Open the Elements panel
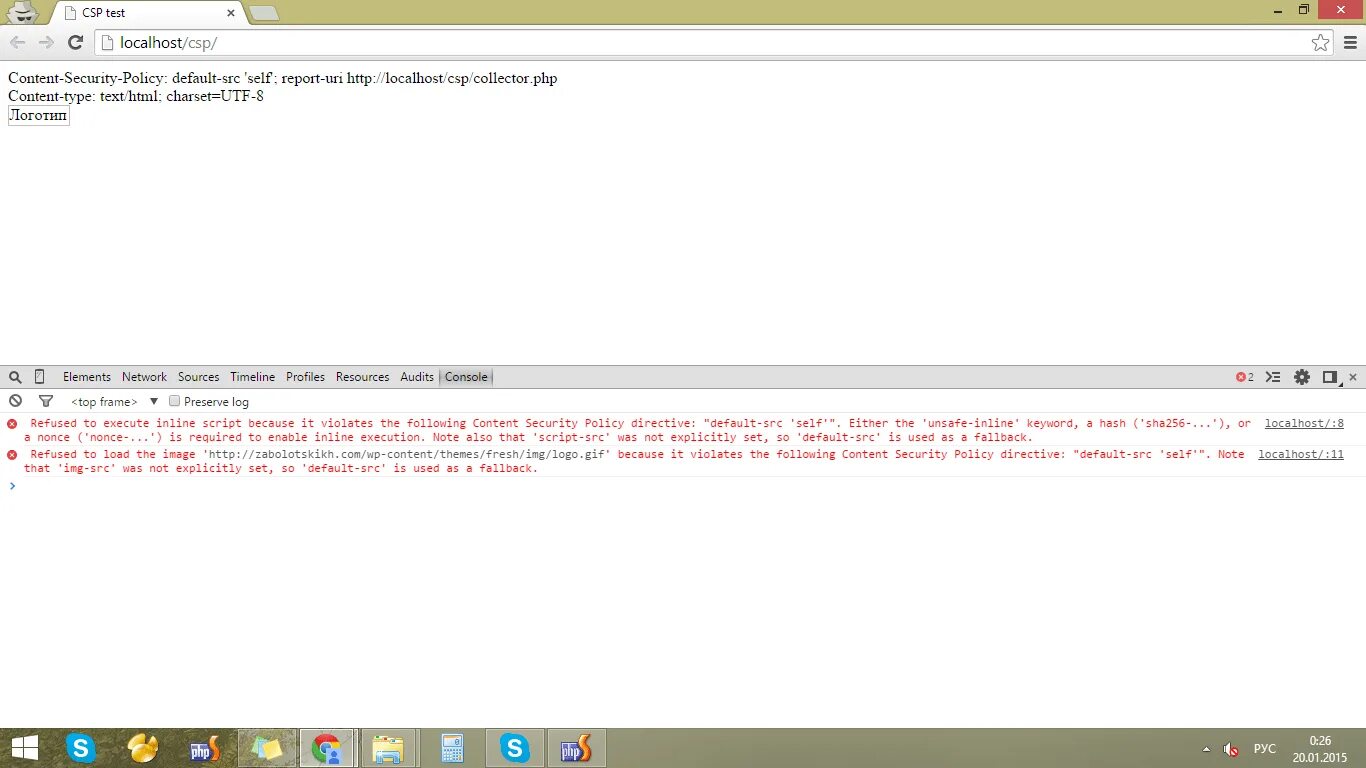This screenshot has height=768, width=1366. tap(87, 377)
